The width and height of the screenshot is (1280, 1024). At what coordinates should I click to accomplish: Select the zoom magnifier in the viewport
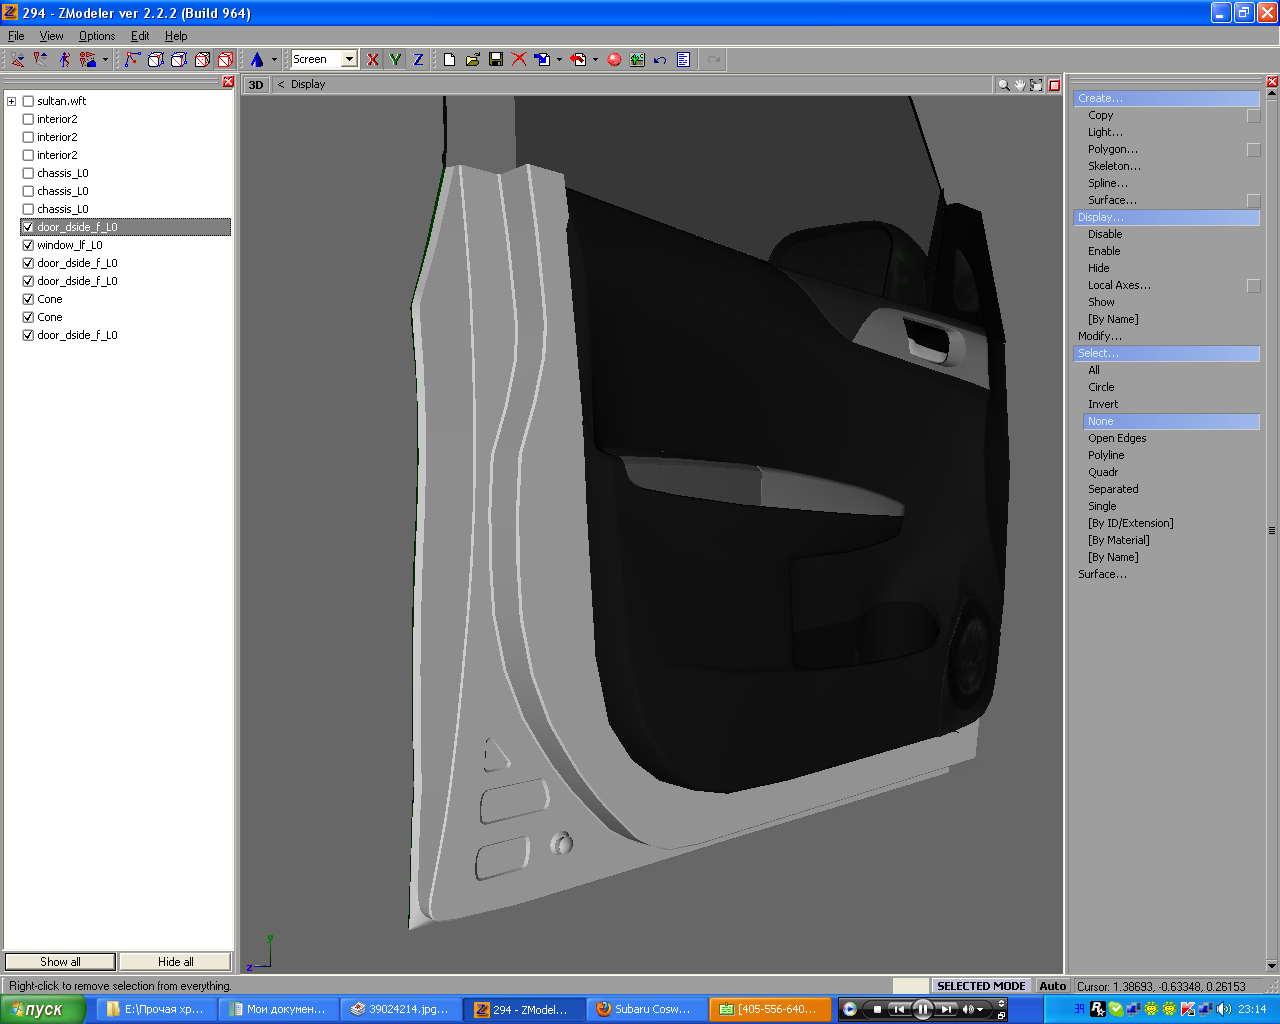1003,85
